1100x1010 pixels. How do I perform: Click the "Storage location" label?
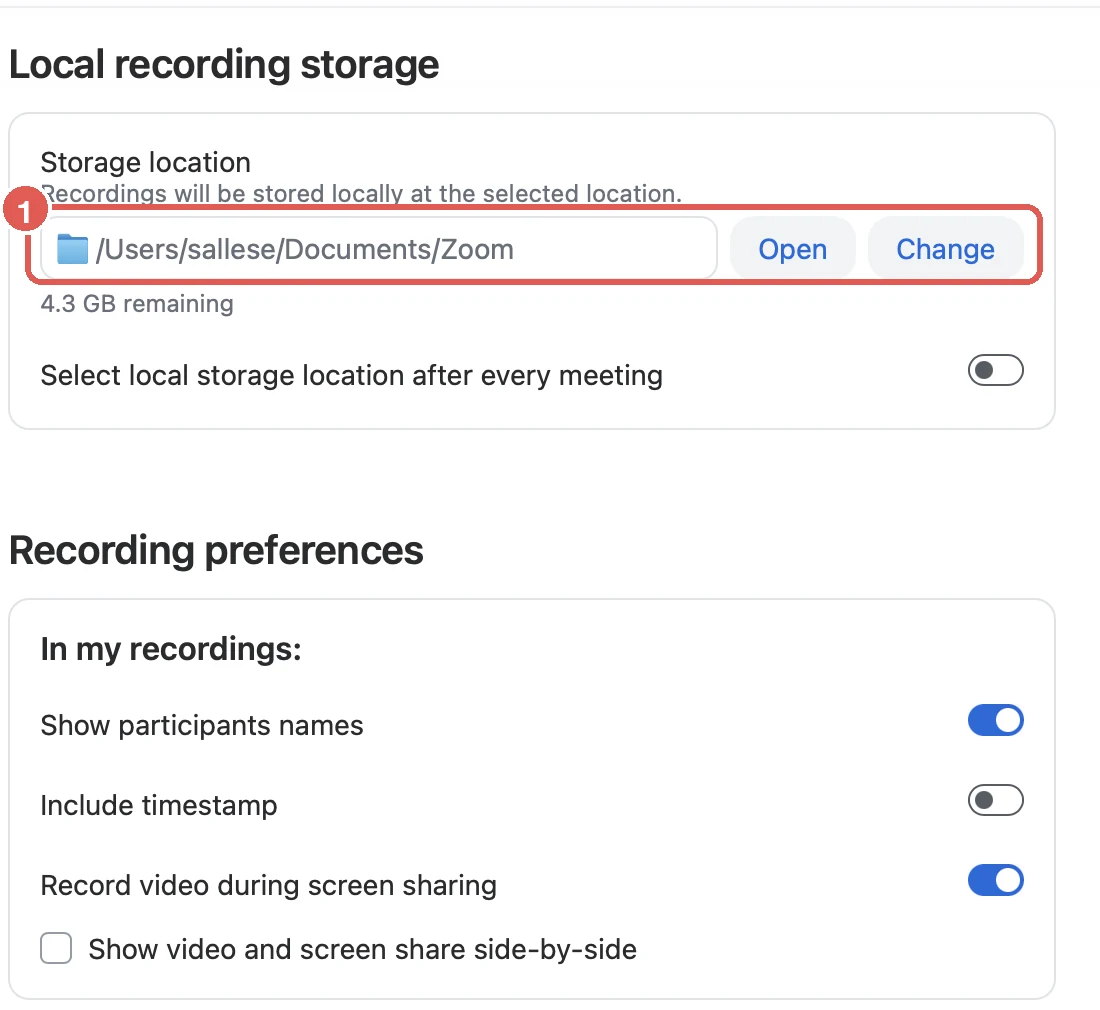click(145, 162)
